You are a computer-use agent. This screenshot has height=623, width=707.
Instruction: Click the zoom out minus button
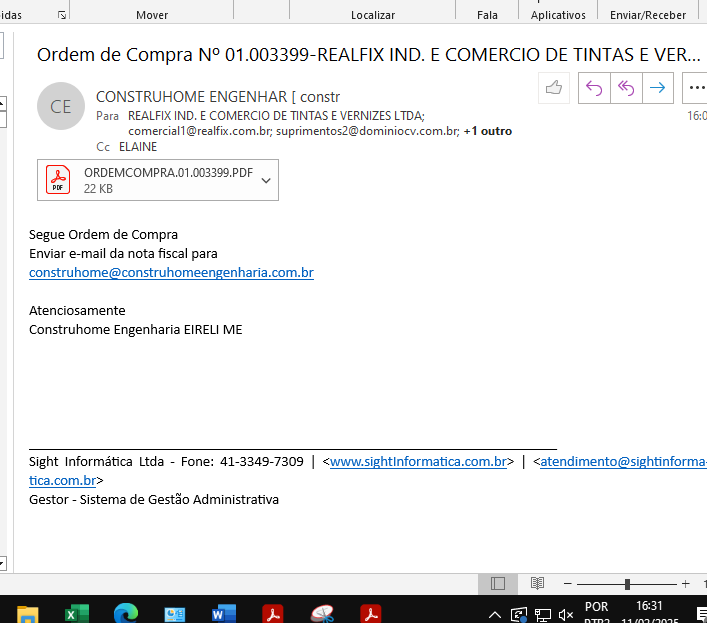coord(567,584)
